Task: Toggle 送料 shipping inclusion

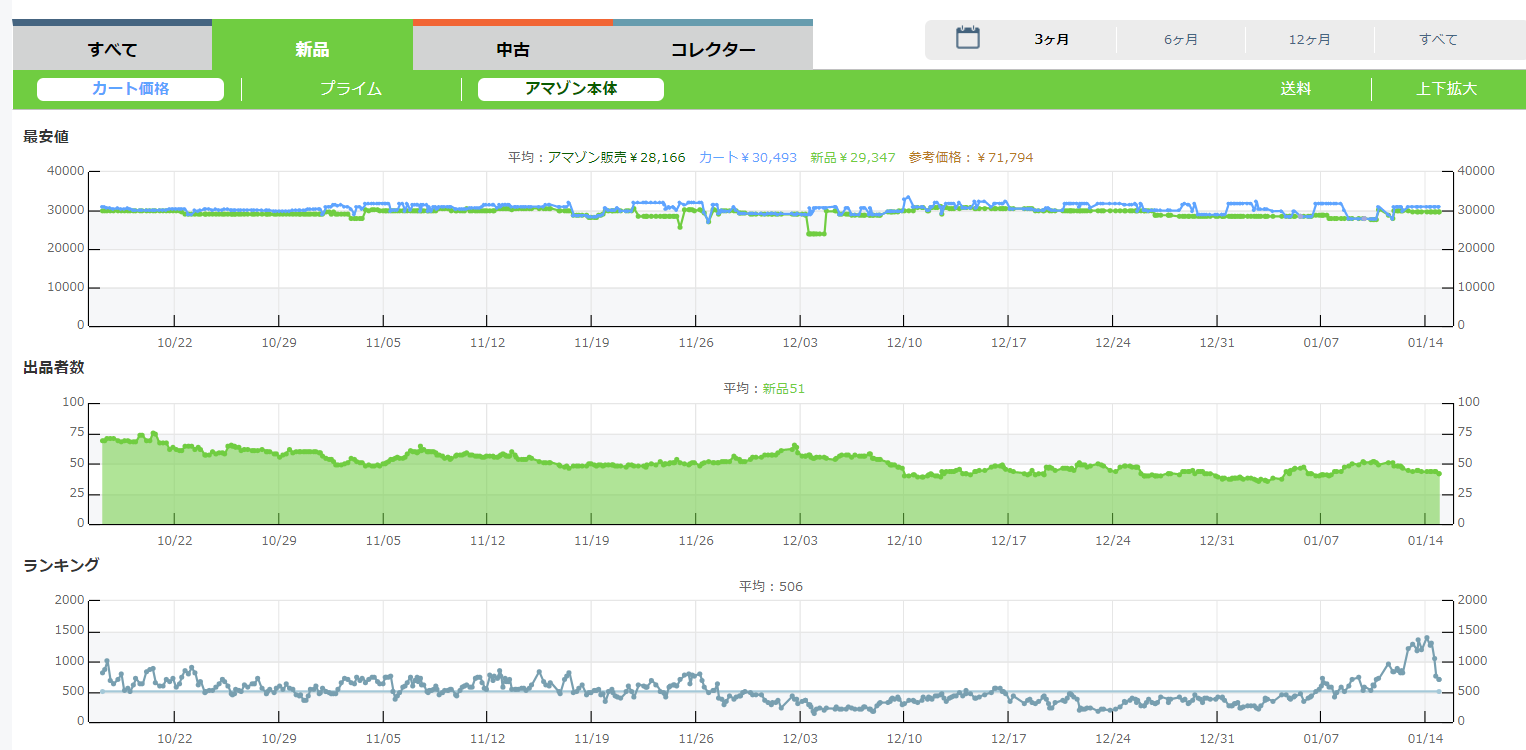Action: 1295,89
